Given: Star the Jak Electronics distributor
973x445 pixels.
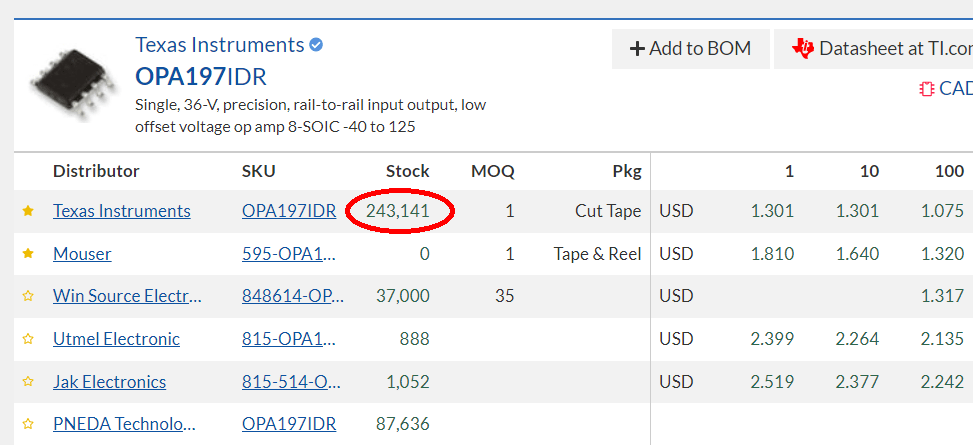Looking at the screenshot, I should (28, 382).
